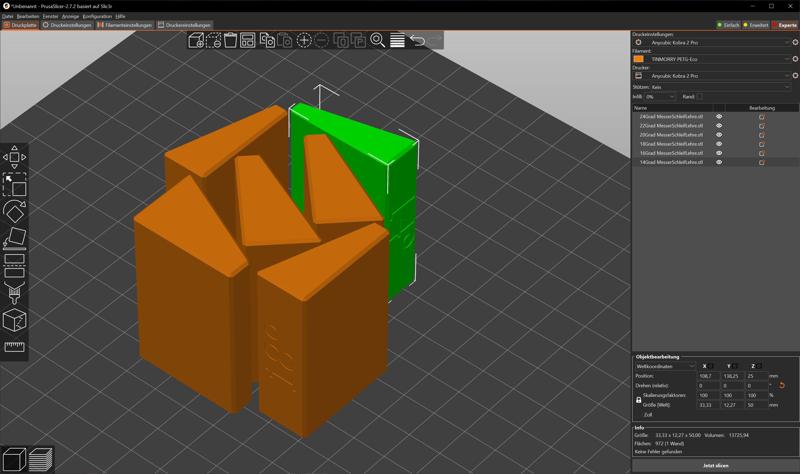Select the Cut tool in left toolbar
Image resolution: width=800 pixels, height=474 pixels.
14,265
